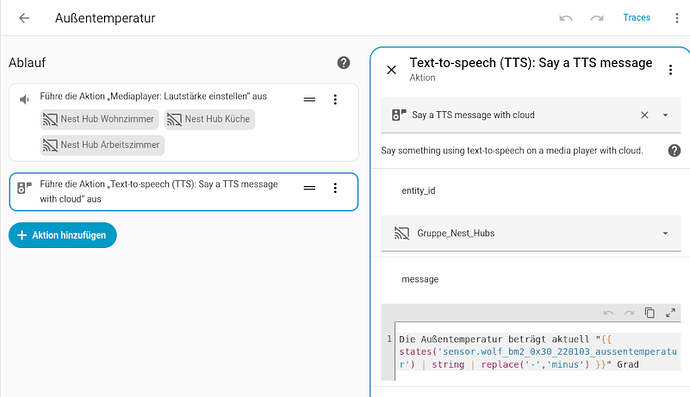Click the TTS speaker icon in action card
This screenshot has width=690, height=397.
click(24, 188)
